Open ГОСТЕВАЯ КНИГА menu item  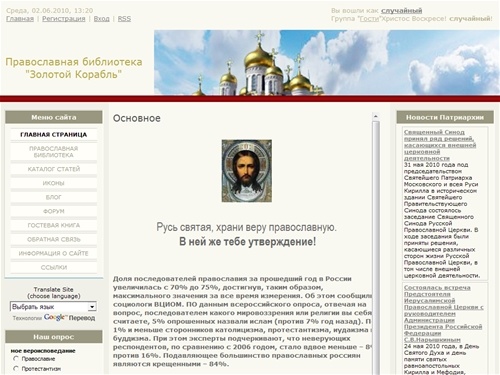point(54,225)
